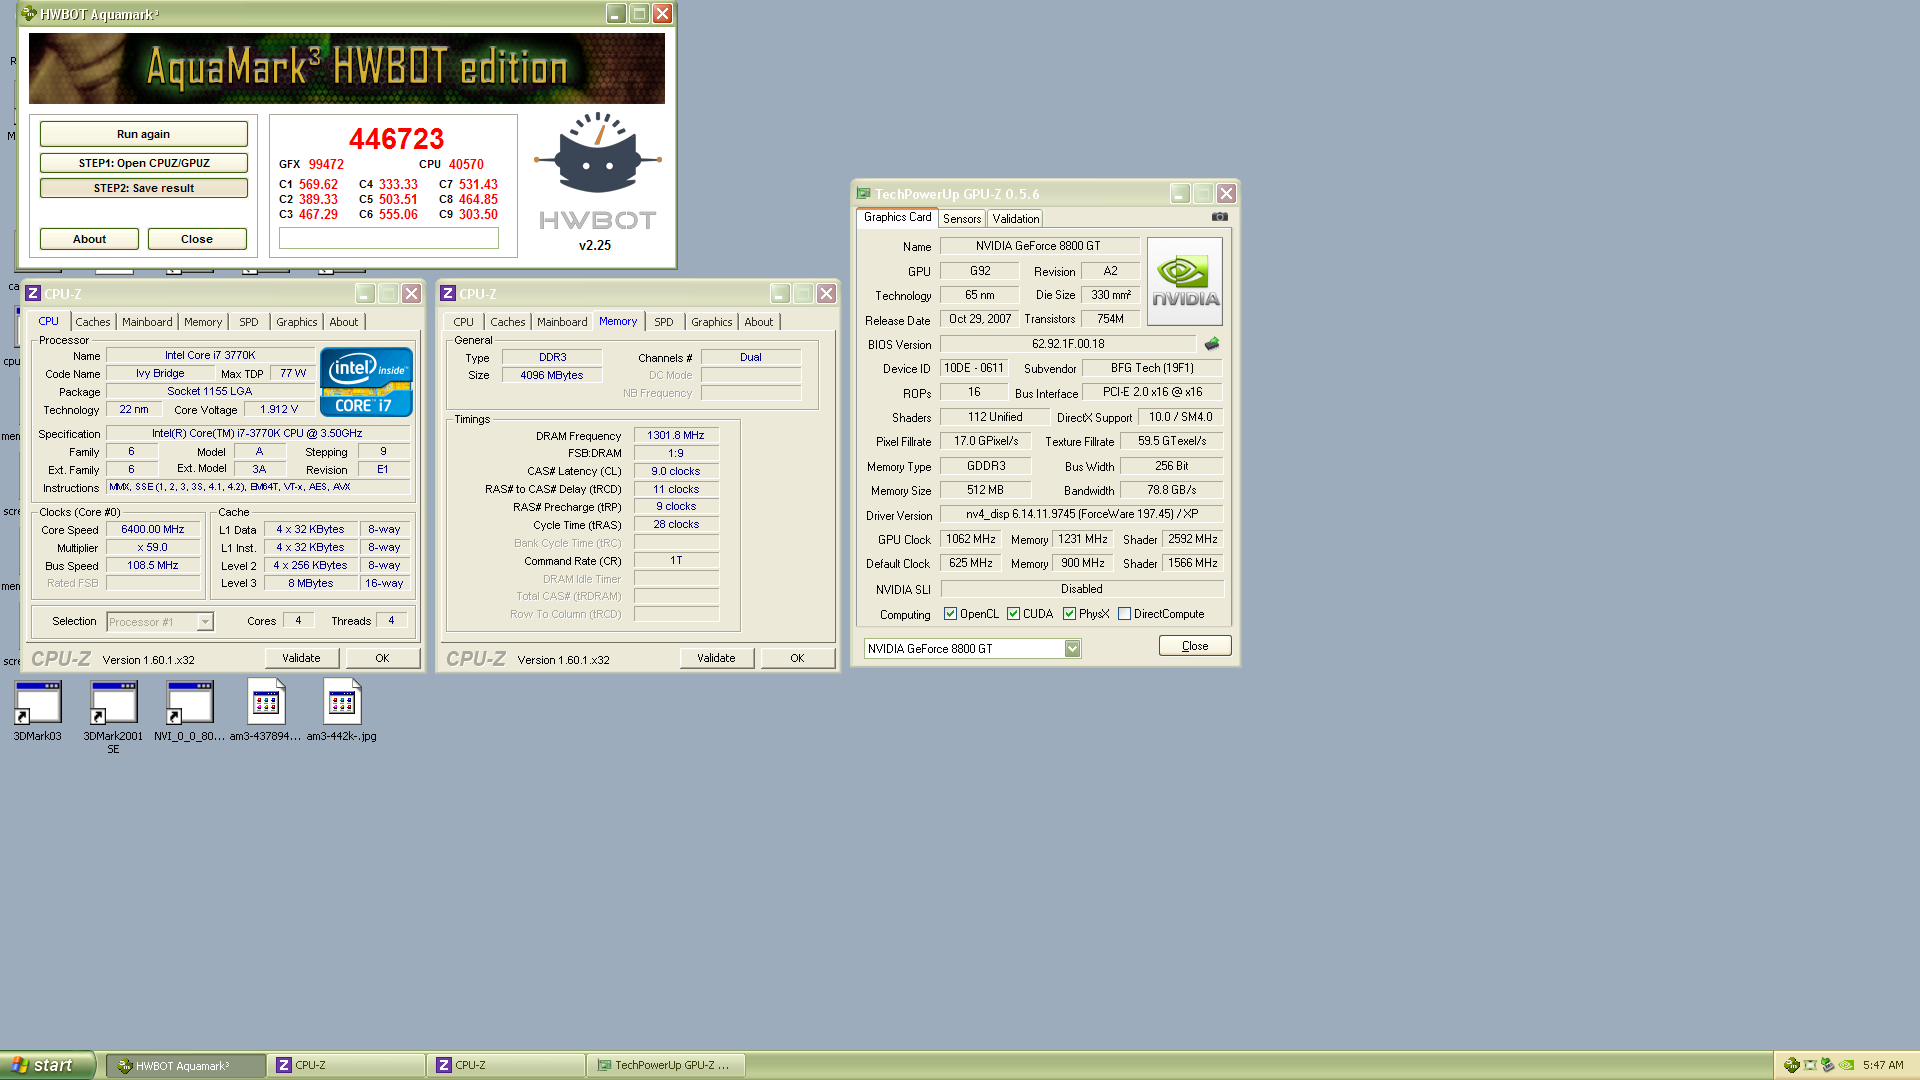Screen dimensions: 1920x1080
Task: Toggle the PhysX checkbox in GPU-Z
Action: [x=1070, y=614]
